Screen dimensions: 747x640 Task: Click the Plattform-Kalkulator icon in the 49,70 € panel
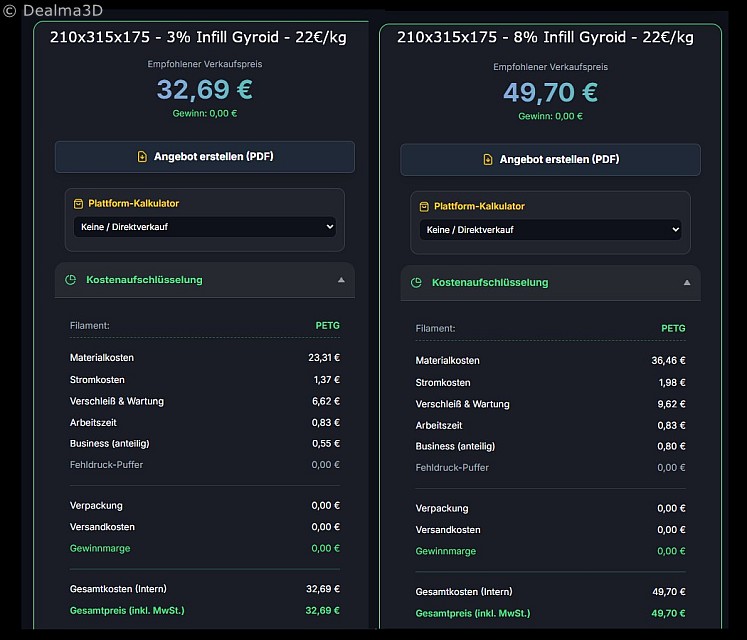[x=424, y=206]
